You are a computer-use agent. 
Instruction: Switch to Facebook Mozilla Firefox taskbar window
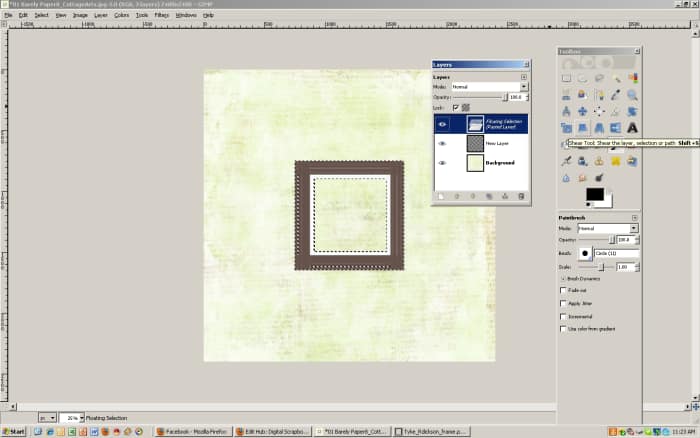[x=193, y=432]
